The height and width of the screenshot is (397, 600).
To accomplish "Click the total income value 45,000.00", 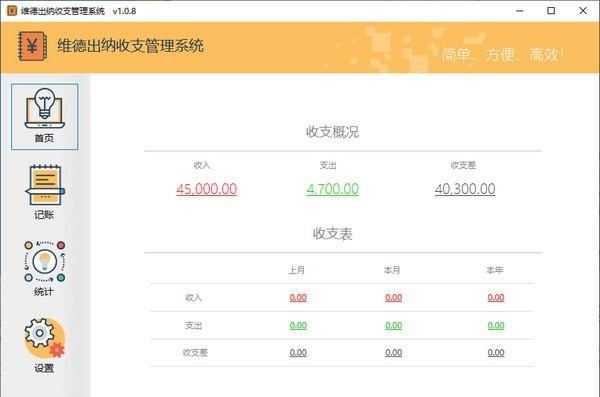I will (206, 189).
